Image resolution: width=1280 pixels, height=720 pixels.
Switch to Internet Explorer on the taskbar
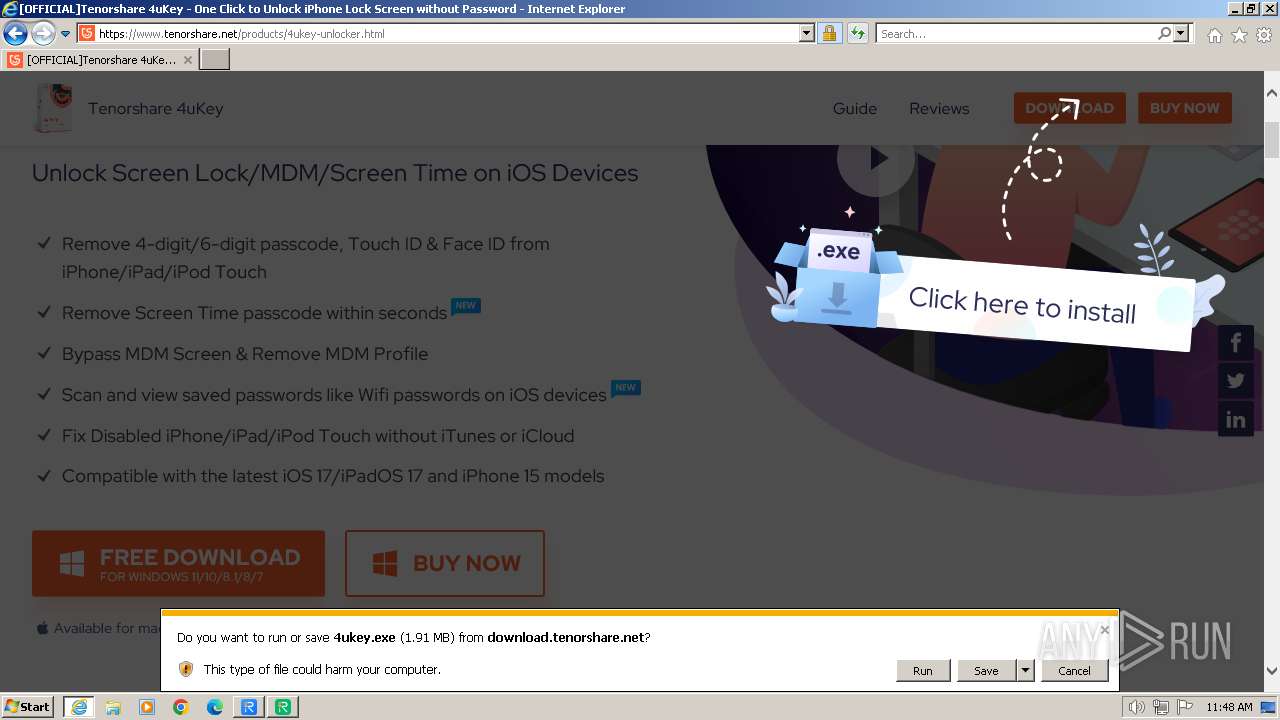[78, 707]
